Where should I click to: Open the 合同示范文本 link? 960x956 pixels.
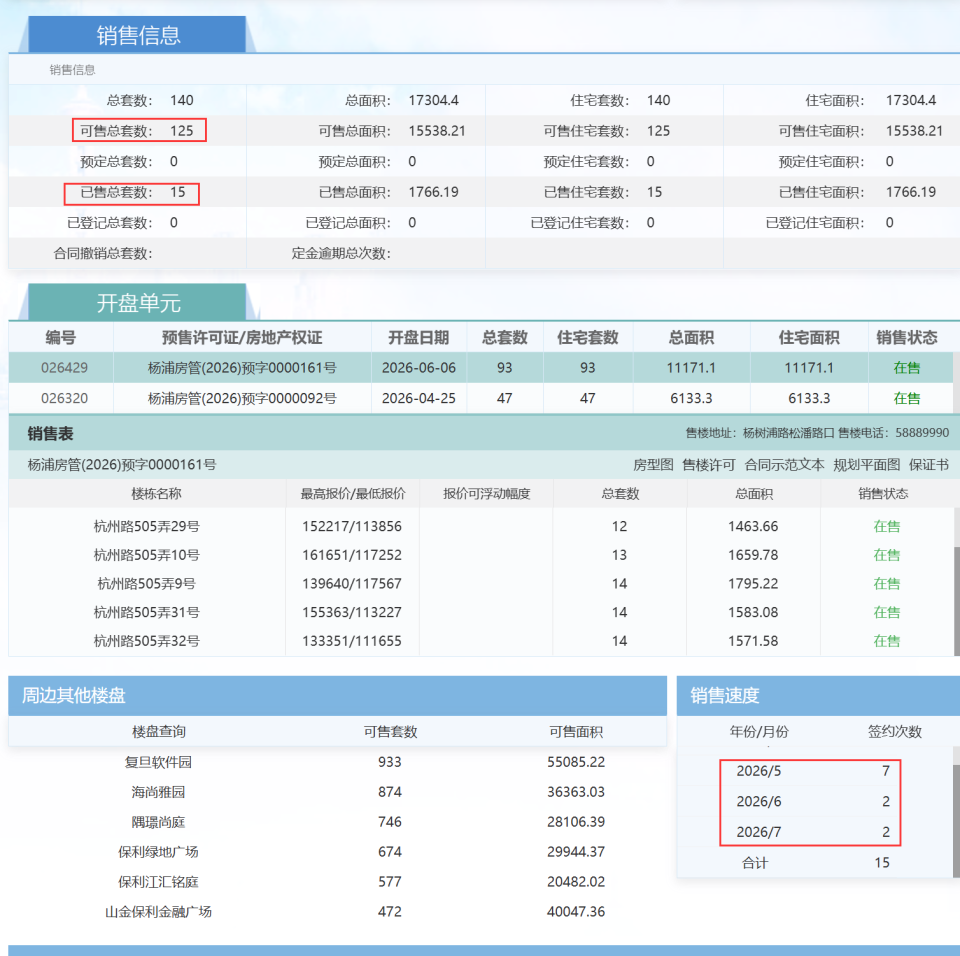(x=784, y=465)
